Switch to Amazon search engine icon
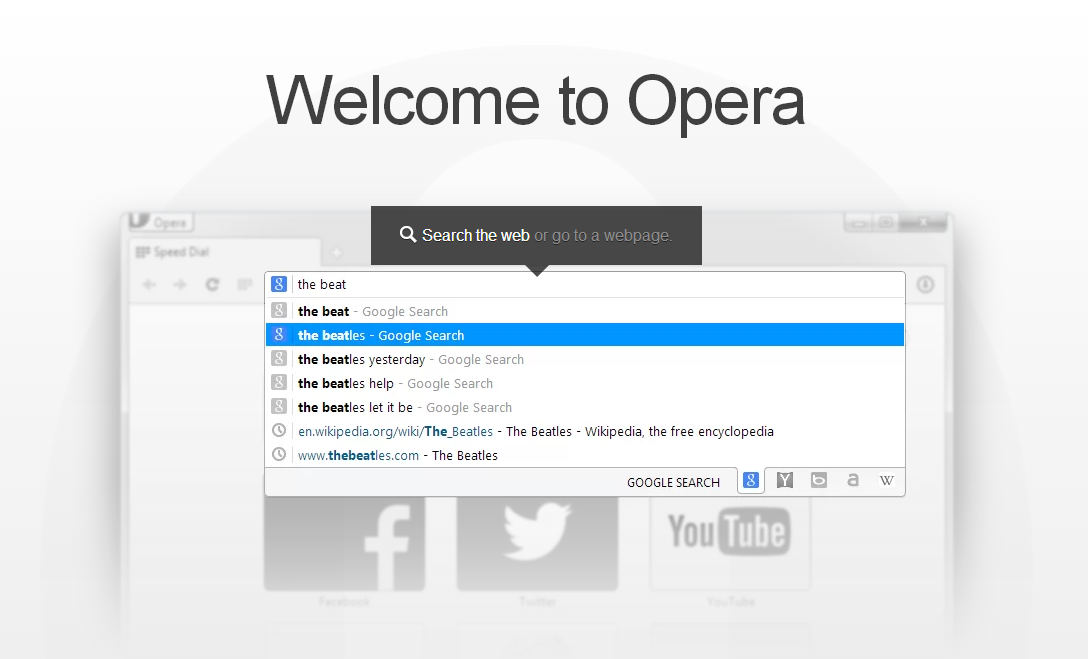The image size is (1088, 659). pyautogui.click(x=853, y=480)
